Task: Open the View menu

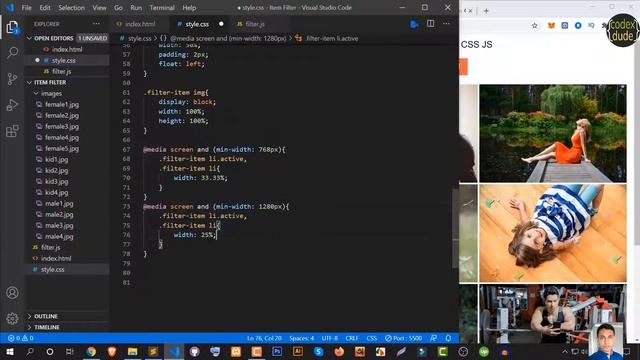Action: pyautogui.click(x=99, y=7)
